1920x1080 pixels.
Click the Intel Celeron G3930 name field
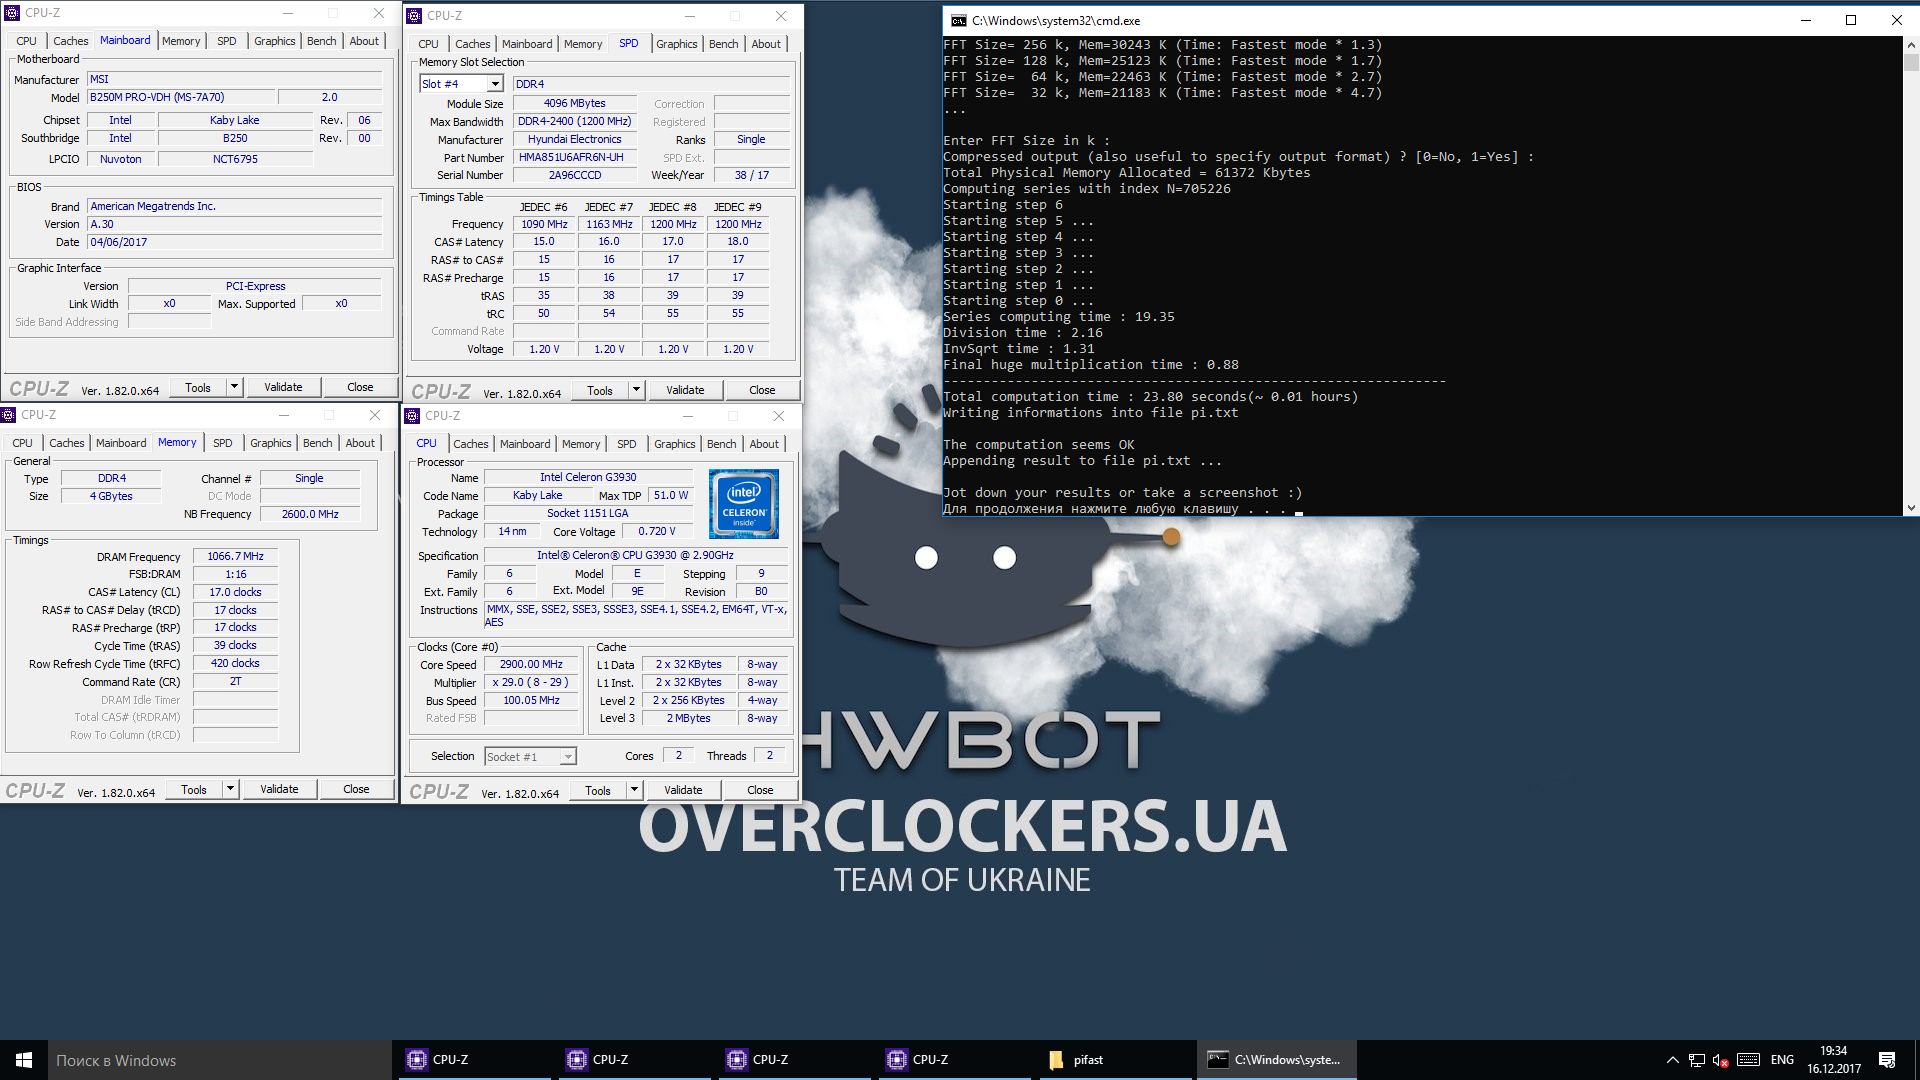pyautogui.click(x=588, y=477)
